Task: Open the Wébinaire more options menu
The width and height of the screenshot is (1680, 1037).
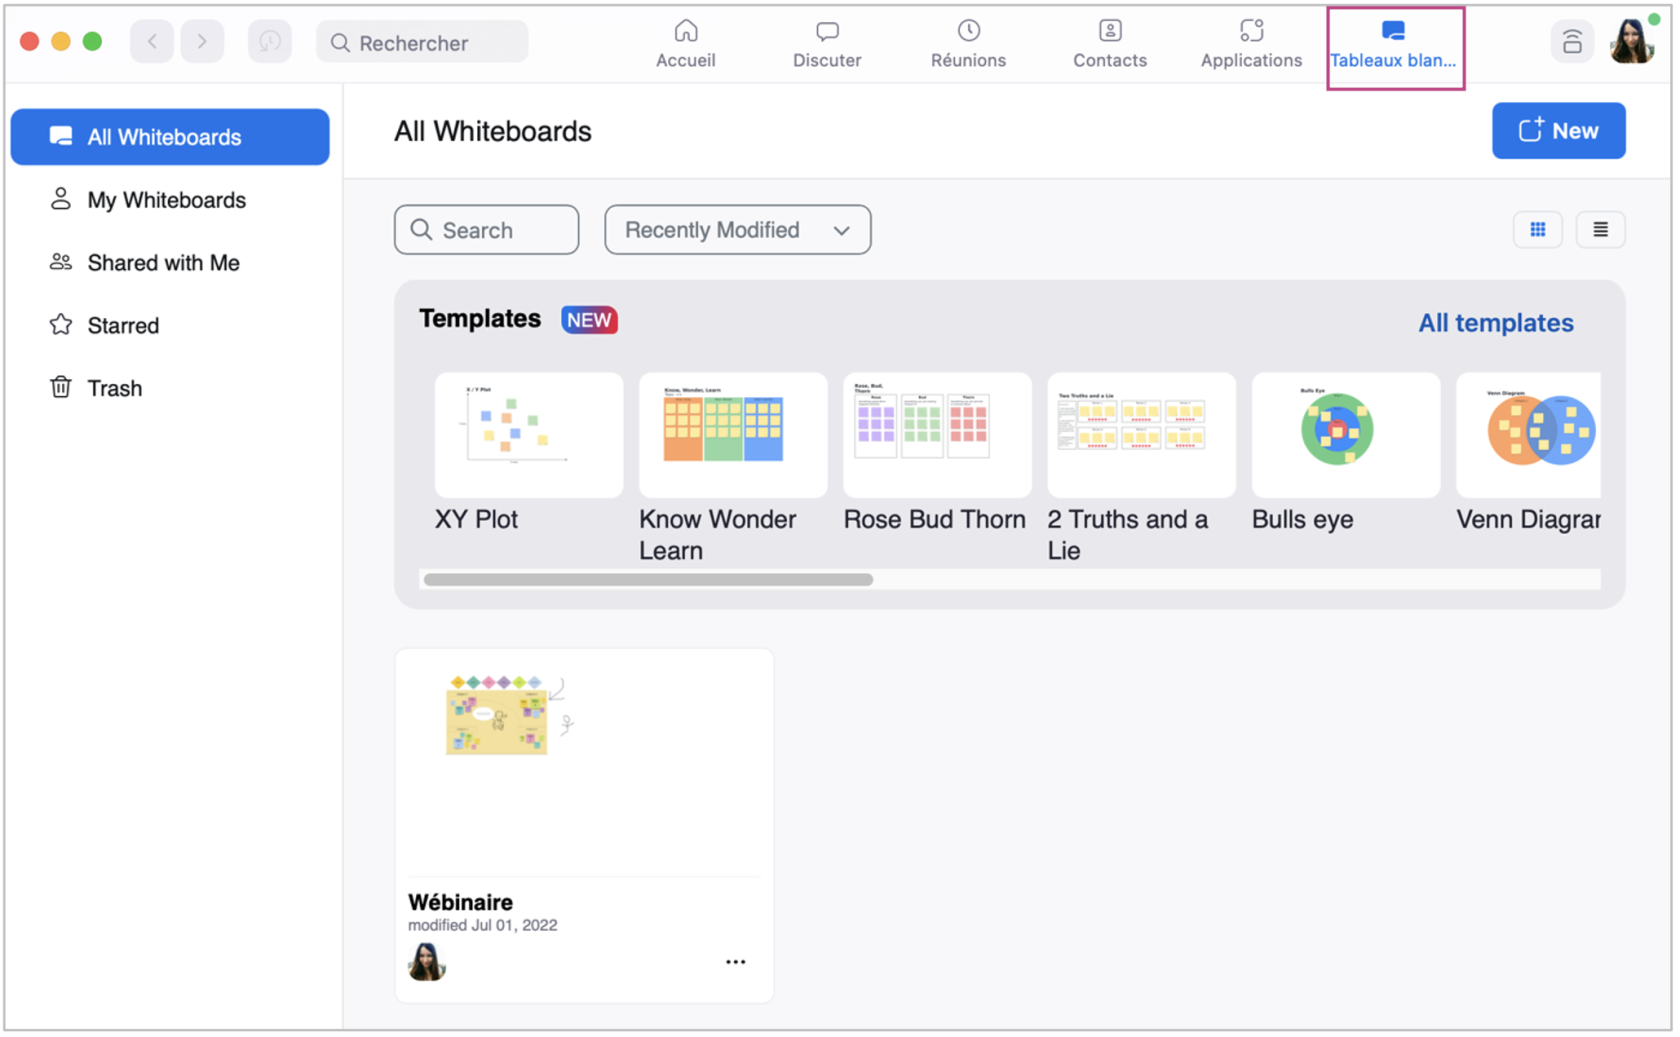Action: pyautogui.click(x=735, y=962)
